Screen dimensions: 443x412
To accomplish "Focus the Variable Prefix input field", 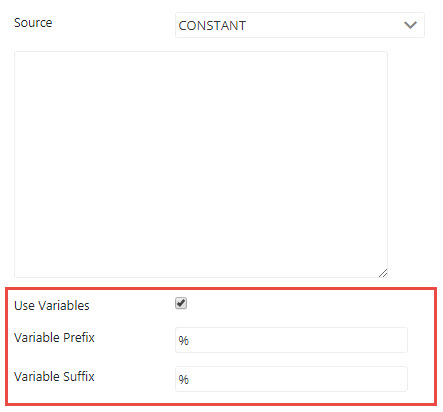I will (x=291, y=340).
